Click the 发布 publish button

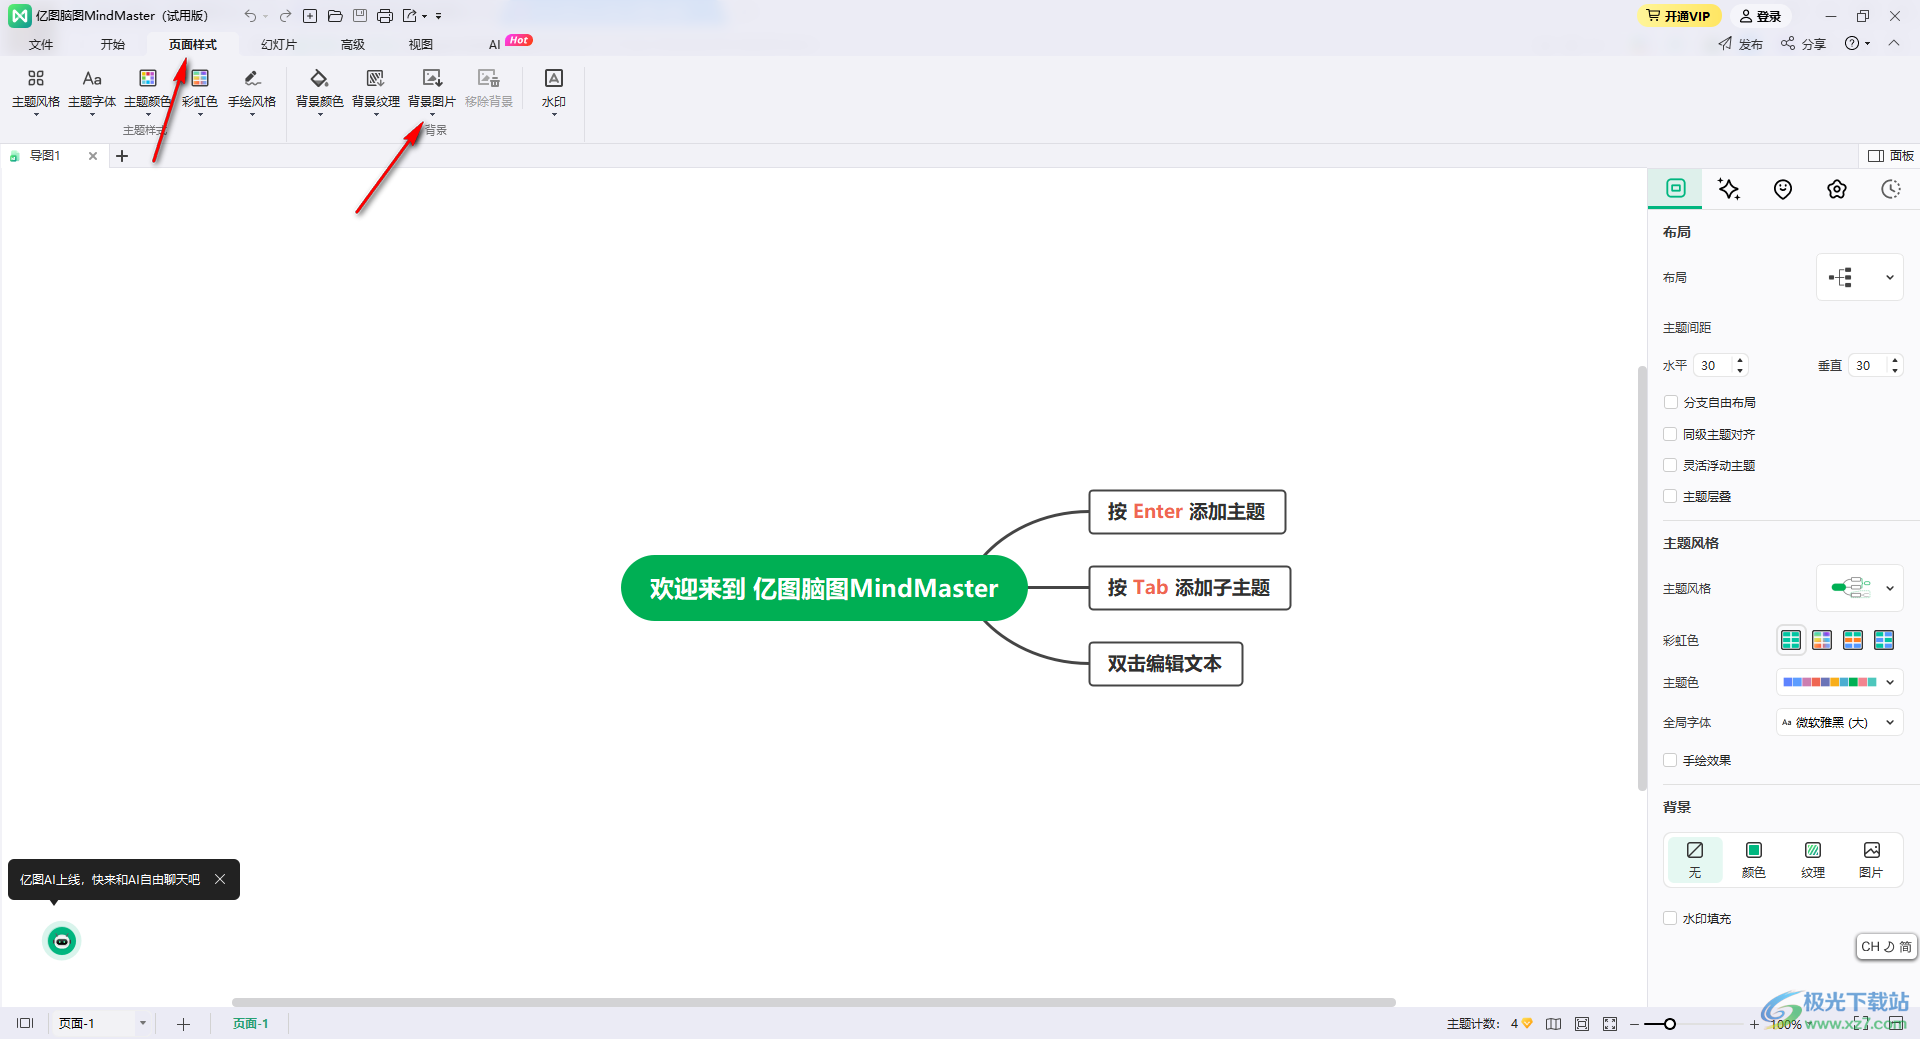(1741, 44)
